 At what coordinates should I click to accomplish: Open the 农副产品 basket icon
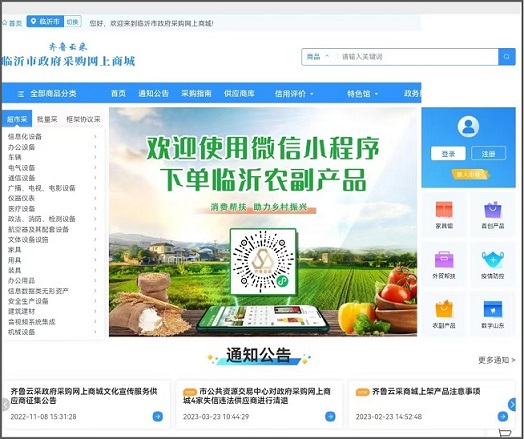444,309
